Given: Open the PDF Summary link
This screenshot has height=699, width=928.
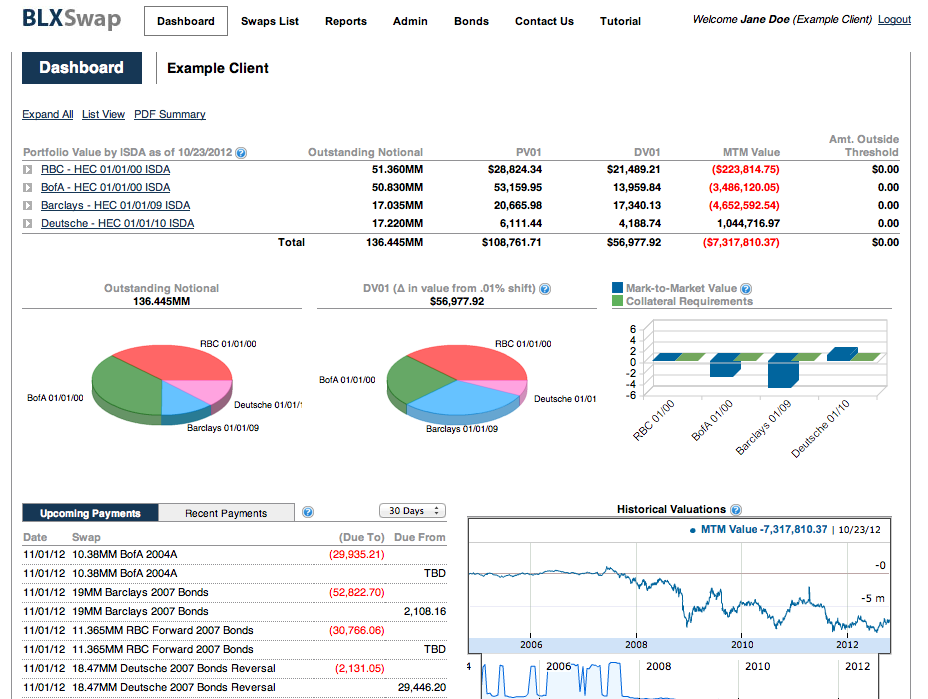Looking at the screenshot, I should click(170, 114).
